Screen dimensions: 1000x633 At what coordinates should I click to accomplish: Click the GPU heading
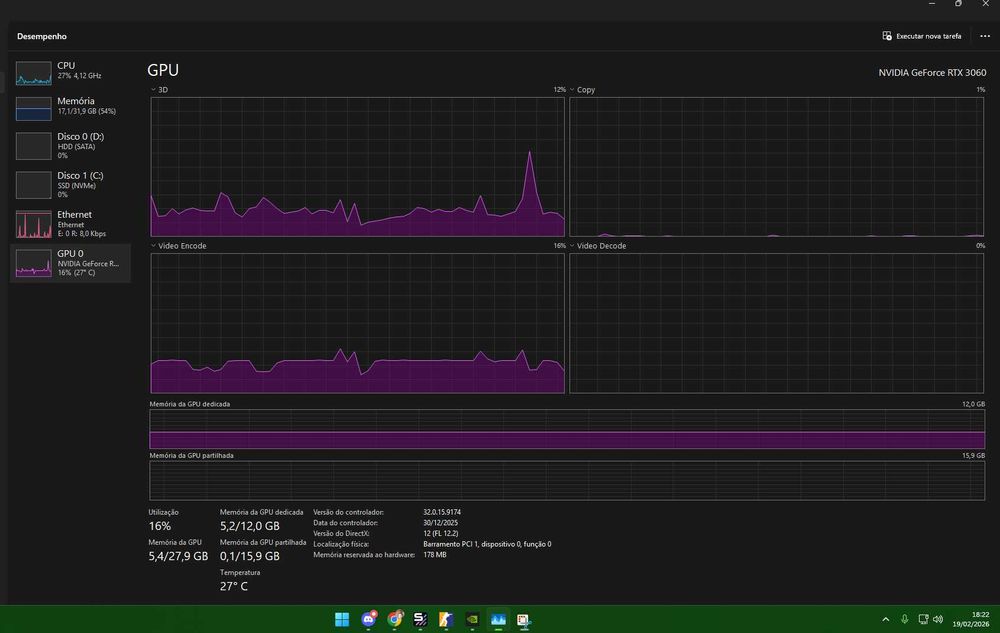(x=163, y=69)
